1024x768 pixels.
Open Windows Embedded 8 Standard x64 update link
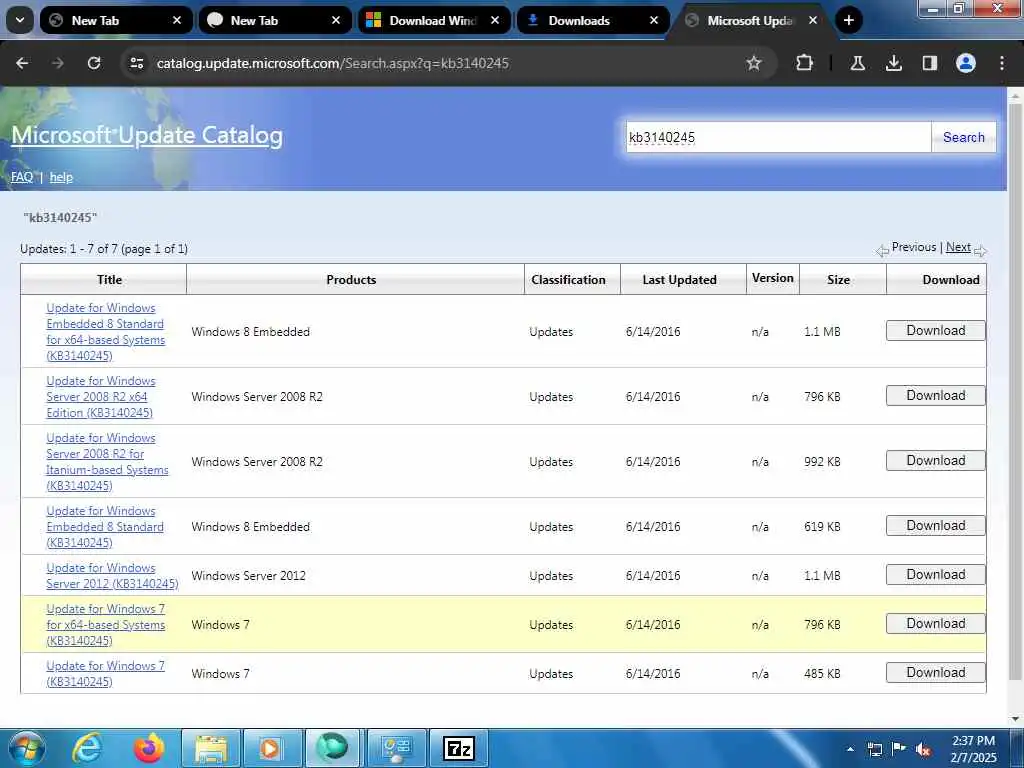coord(106,332)
